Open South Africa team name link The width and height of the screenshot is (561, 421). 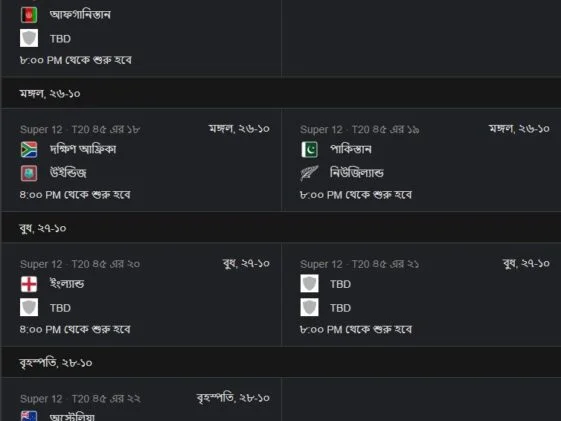coord(83,150)
